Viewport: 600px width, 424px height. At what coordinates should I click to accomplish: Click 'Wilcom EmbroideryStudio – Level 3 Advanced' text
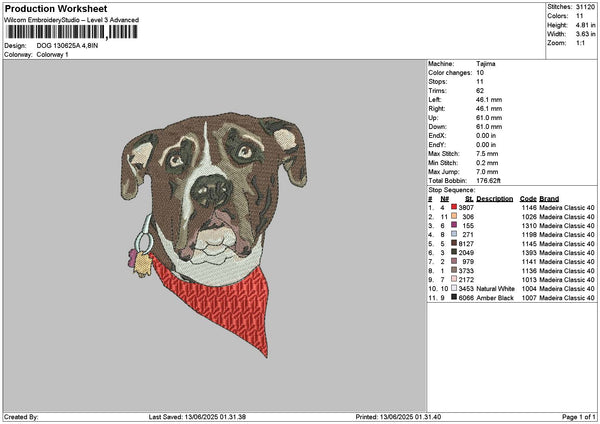(72, 20)
